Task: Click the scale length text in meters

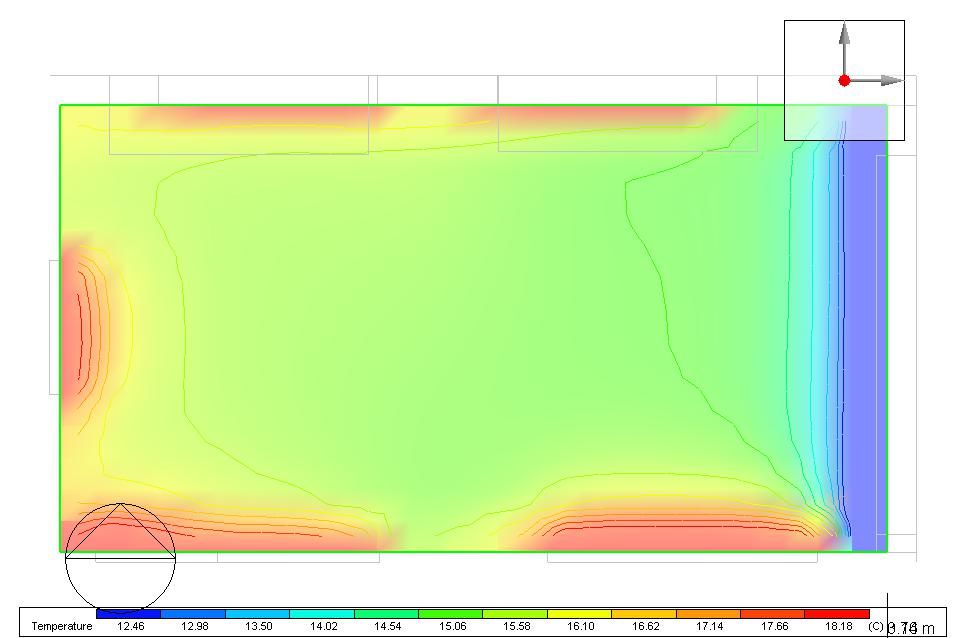Action: (911, 629)
